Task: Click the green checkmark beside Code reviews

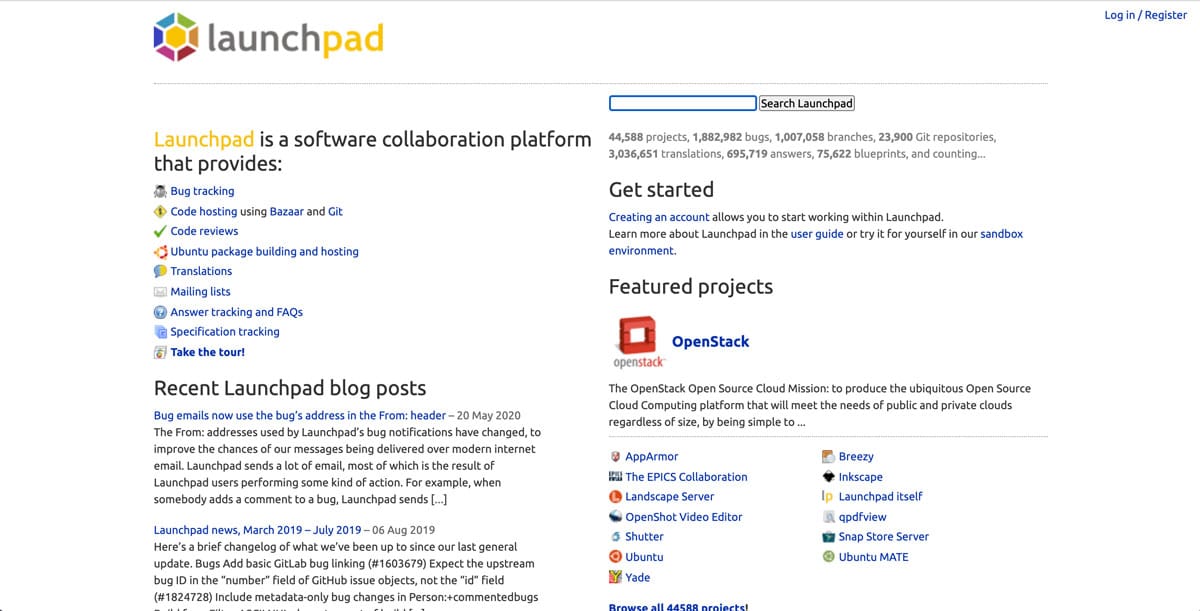Action: [160, 231]
